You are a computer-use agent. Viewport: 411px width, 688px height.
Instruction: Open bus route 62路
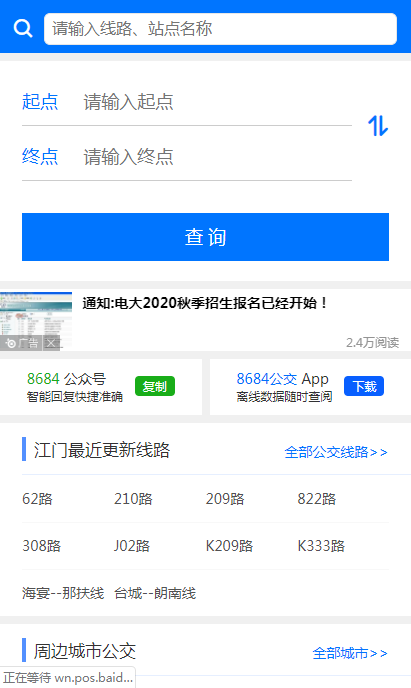click(37, 499)
